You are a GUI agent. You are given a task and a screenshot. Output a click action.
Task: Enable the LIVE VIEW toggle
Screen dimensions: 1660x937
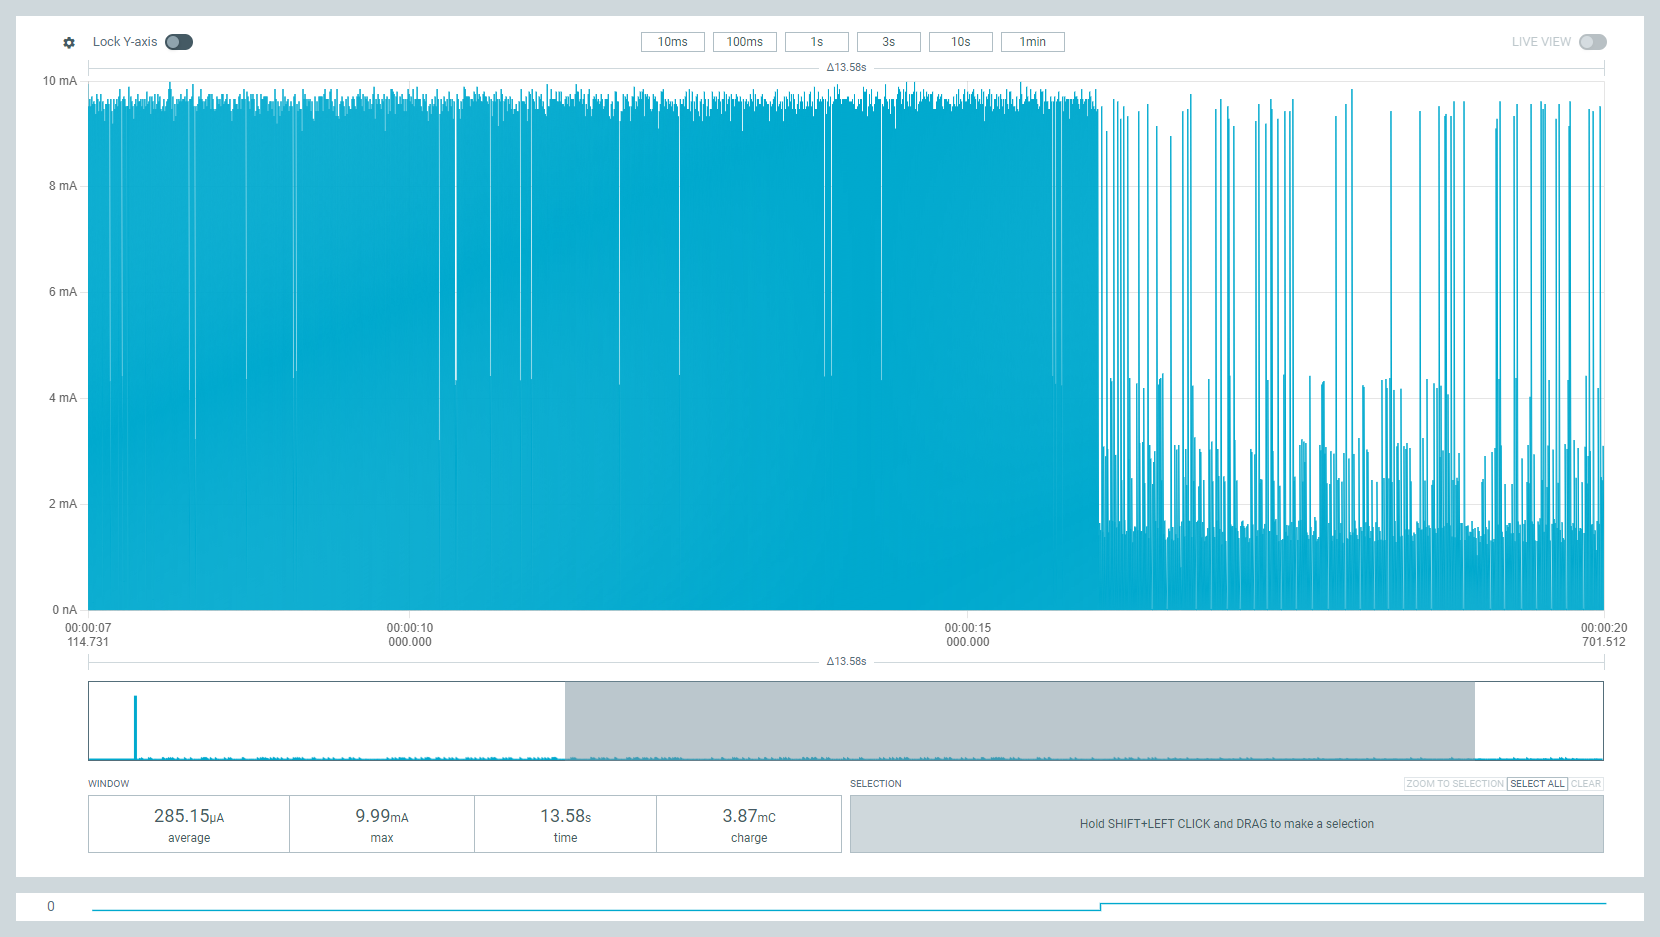[1592, 42]
